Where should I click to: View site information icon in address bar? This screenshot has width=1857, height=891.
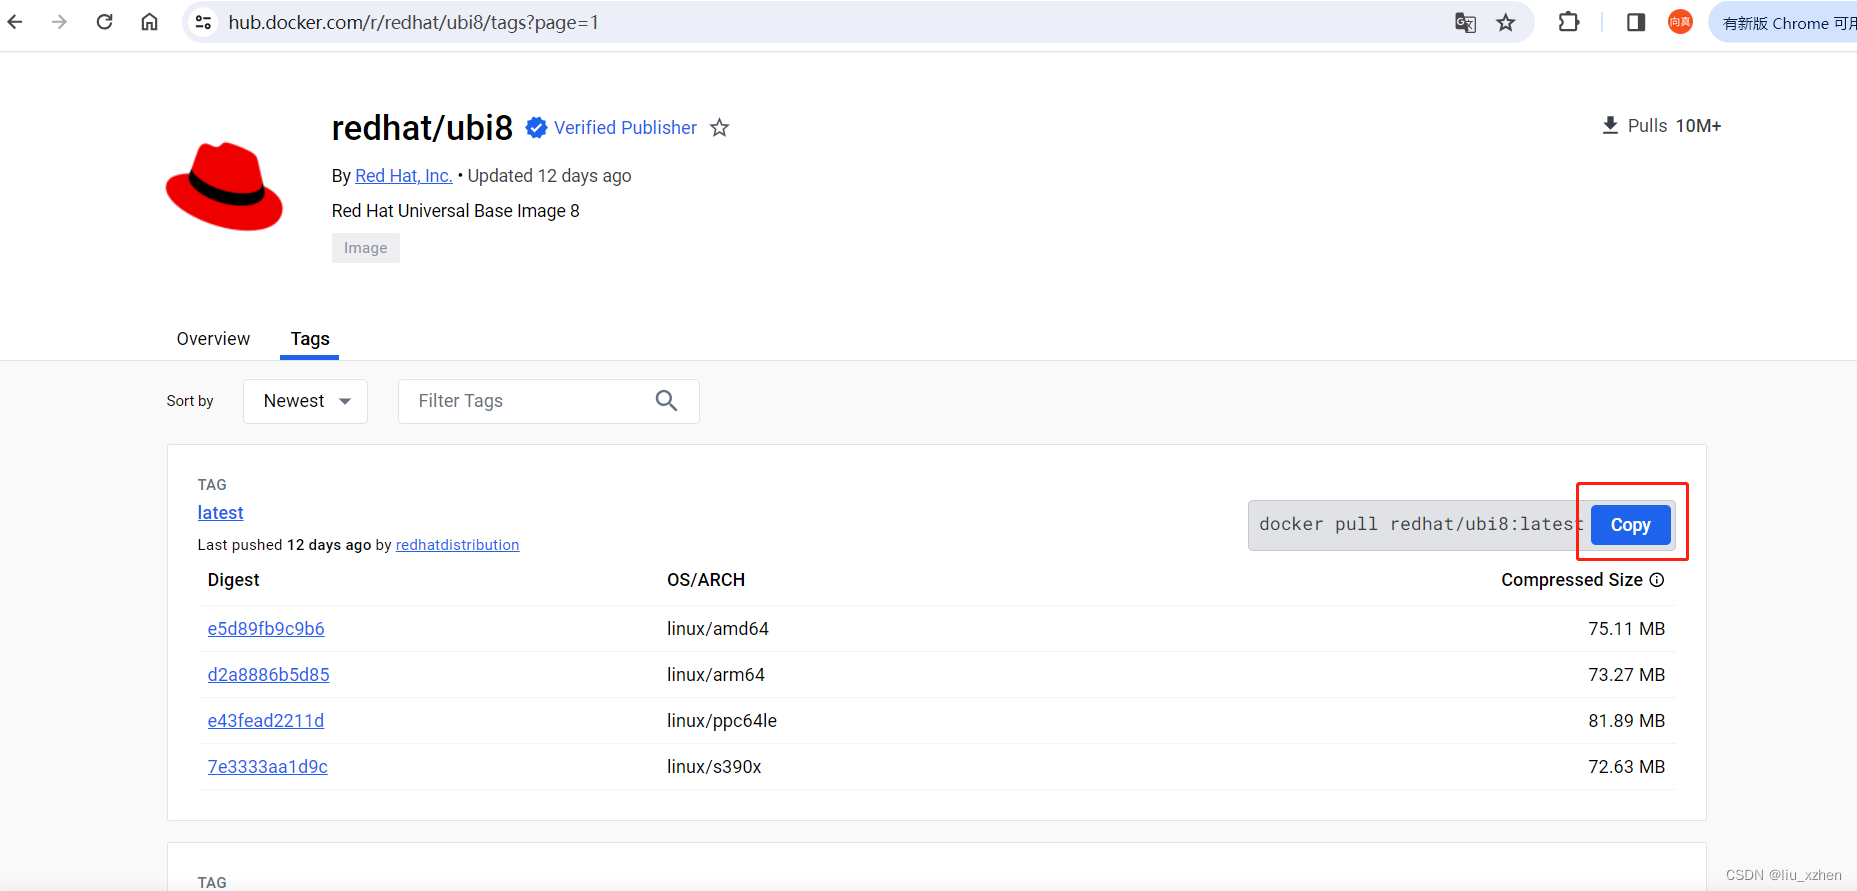tap(204, 22)
